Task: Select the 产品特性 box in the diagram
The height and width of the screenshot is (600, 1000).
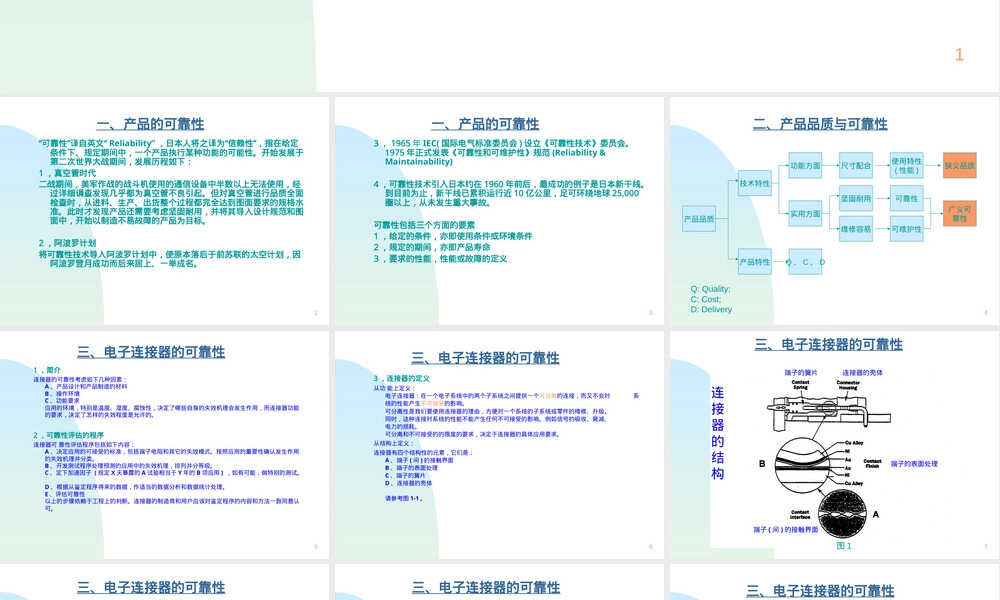Action: (x=754, y=261)
